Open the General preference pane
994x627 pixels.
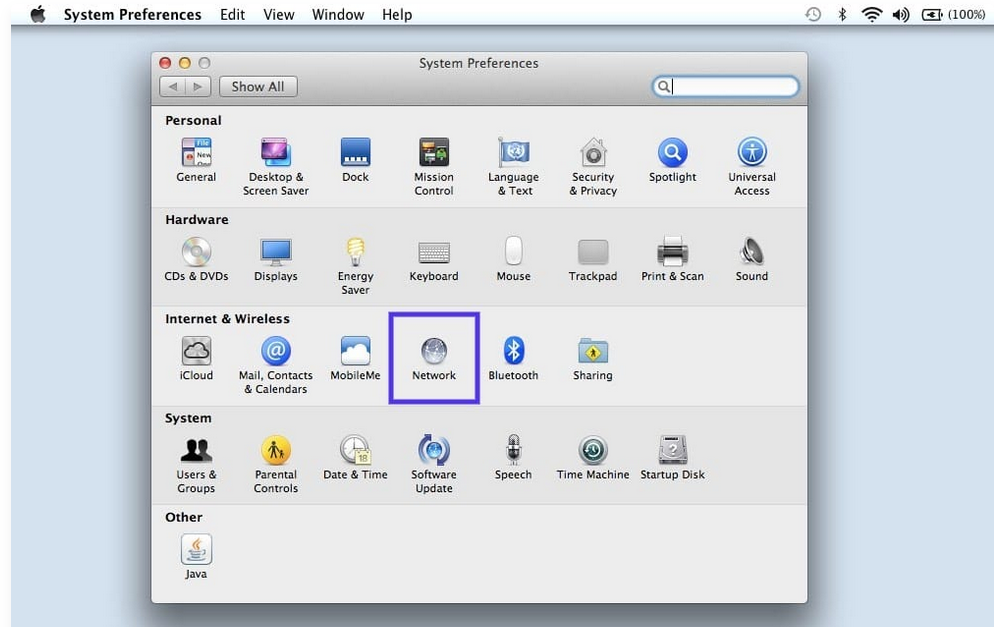click(196, 160)
